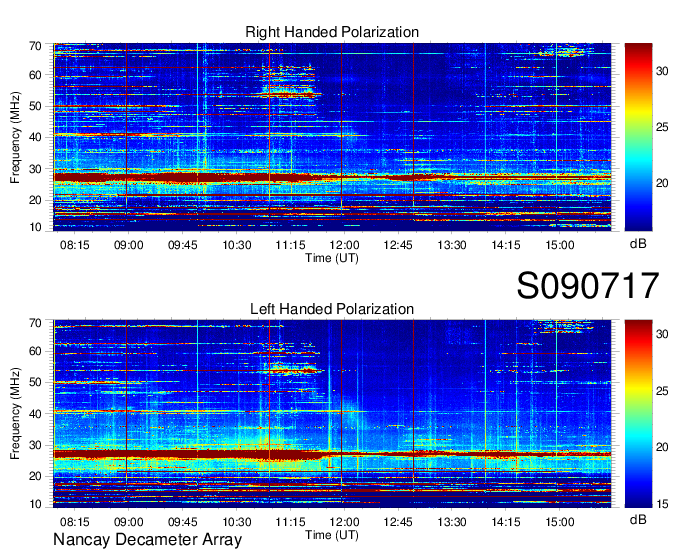The width and height of the screenshot is (680, 552).
Task: Click the 15:00 time tick on Right Handed plot
Action: pos(560,245)
